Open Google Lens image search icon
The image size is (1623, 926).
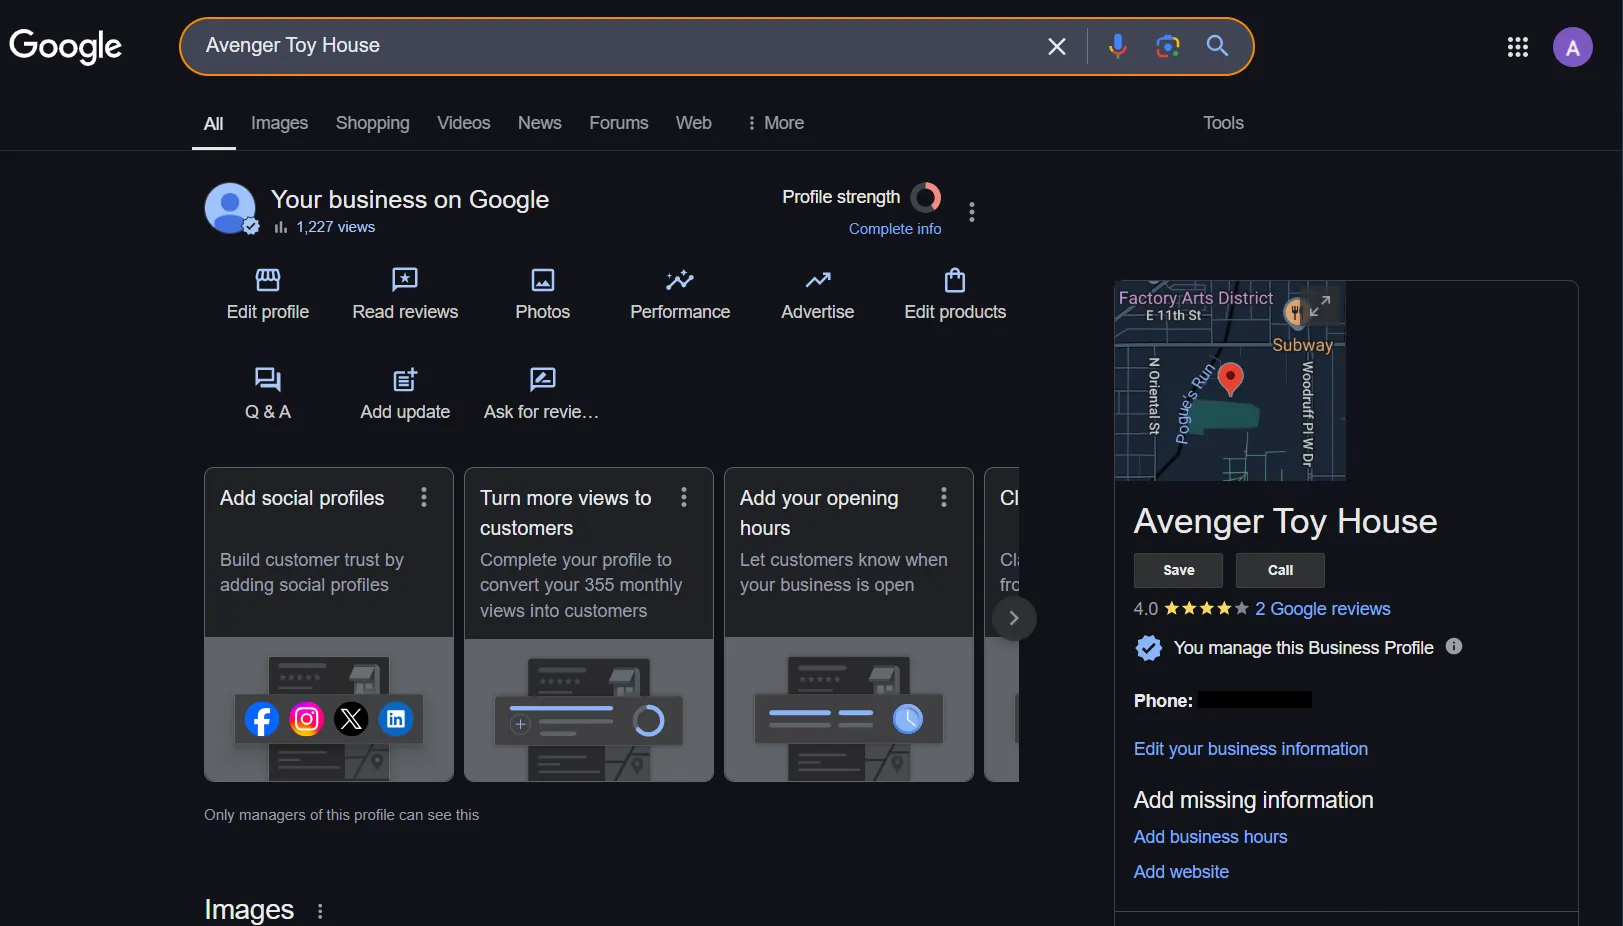(x=1167, y=46)
